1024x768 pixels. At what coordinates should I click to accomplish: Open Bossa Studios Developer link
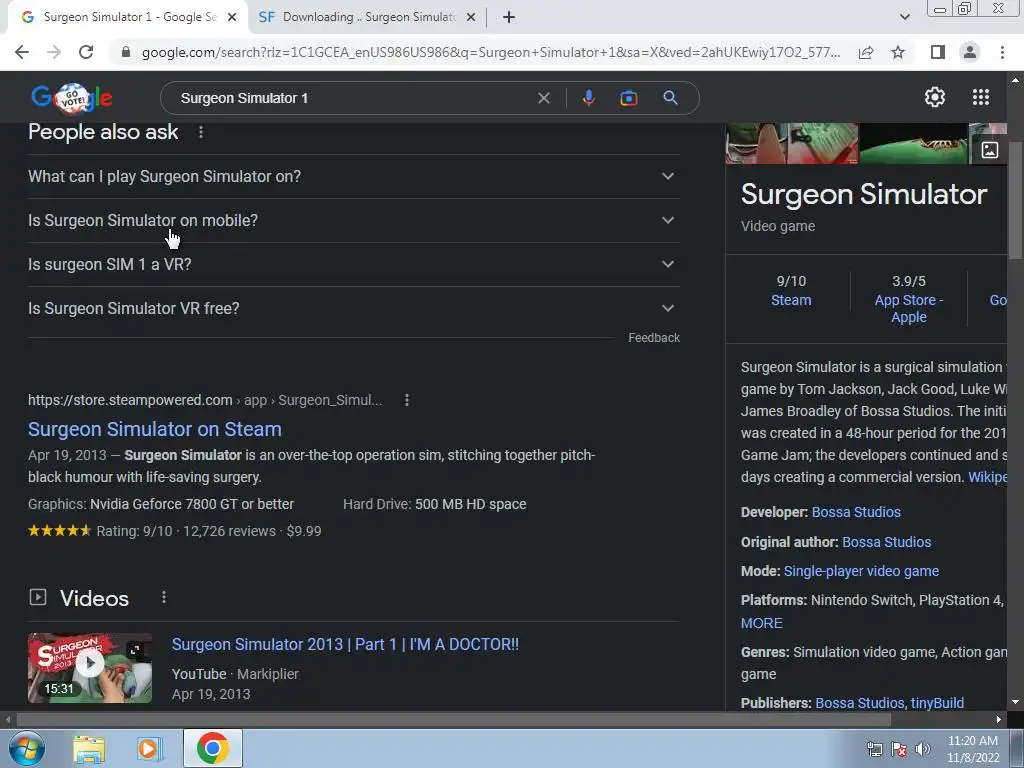[x=856, y=512]
